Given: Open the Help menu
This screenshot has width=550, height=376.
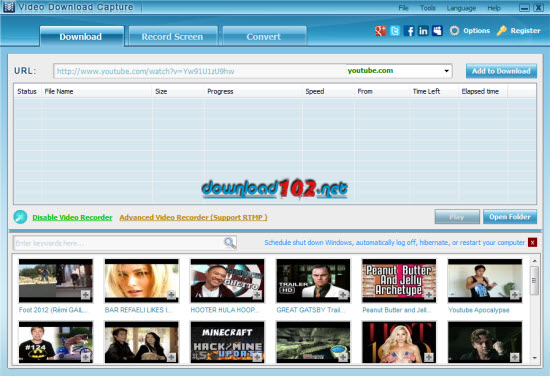Looking at the screenshot, I should point(494,8).
